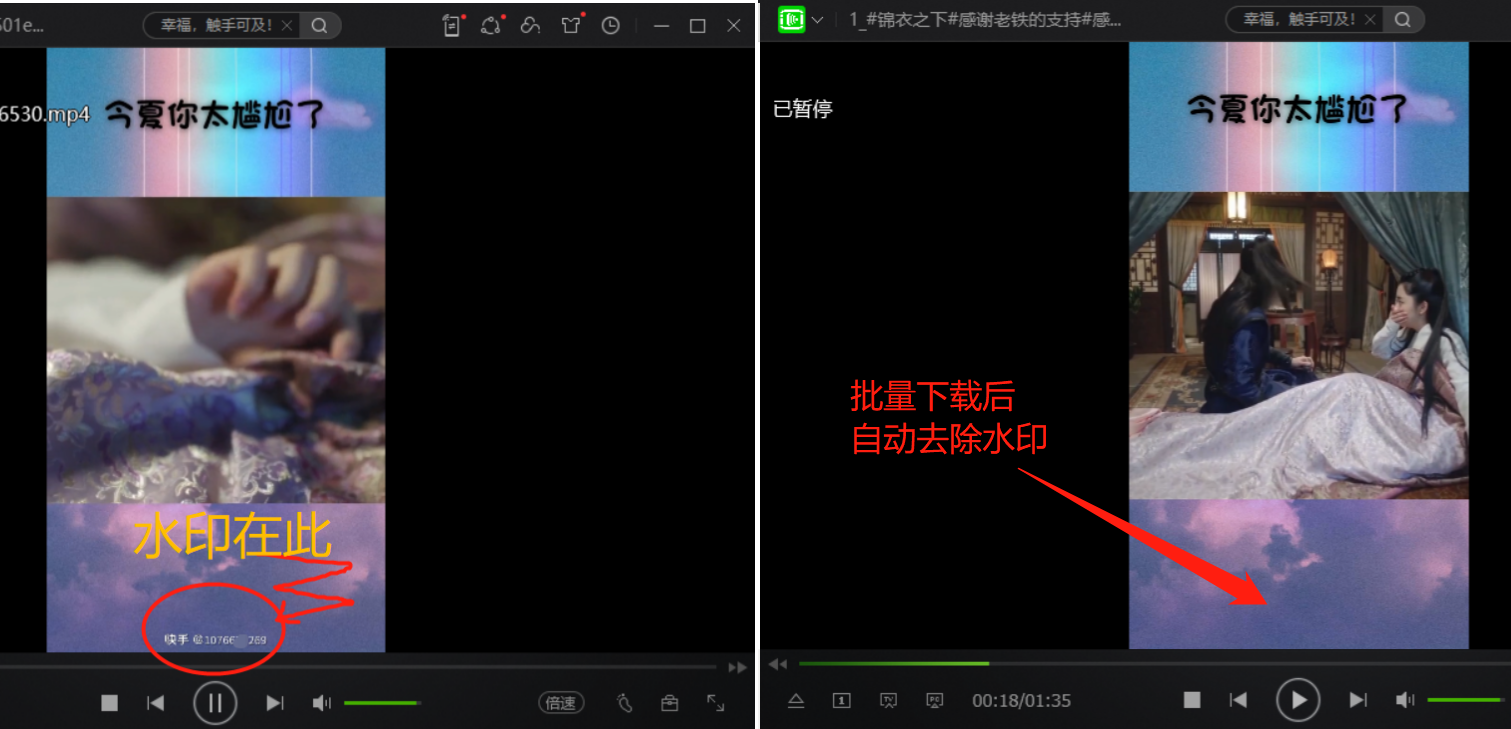Click the seek bar in the left player
Image resolution: width=1511 pixels, height=729 pixels.
pyautogui.click(x=358, y=666)
